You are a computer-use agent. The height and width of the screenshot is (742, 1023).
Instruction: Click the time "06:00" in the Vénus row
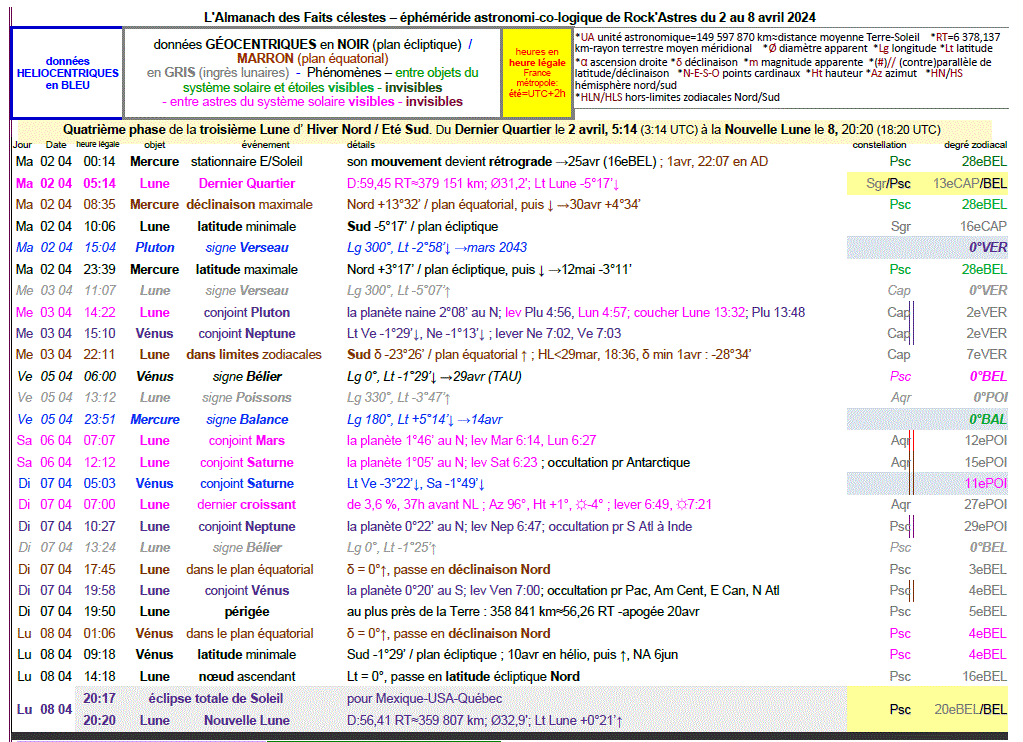click(99, 377)
